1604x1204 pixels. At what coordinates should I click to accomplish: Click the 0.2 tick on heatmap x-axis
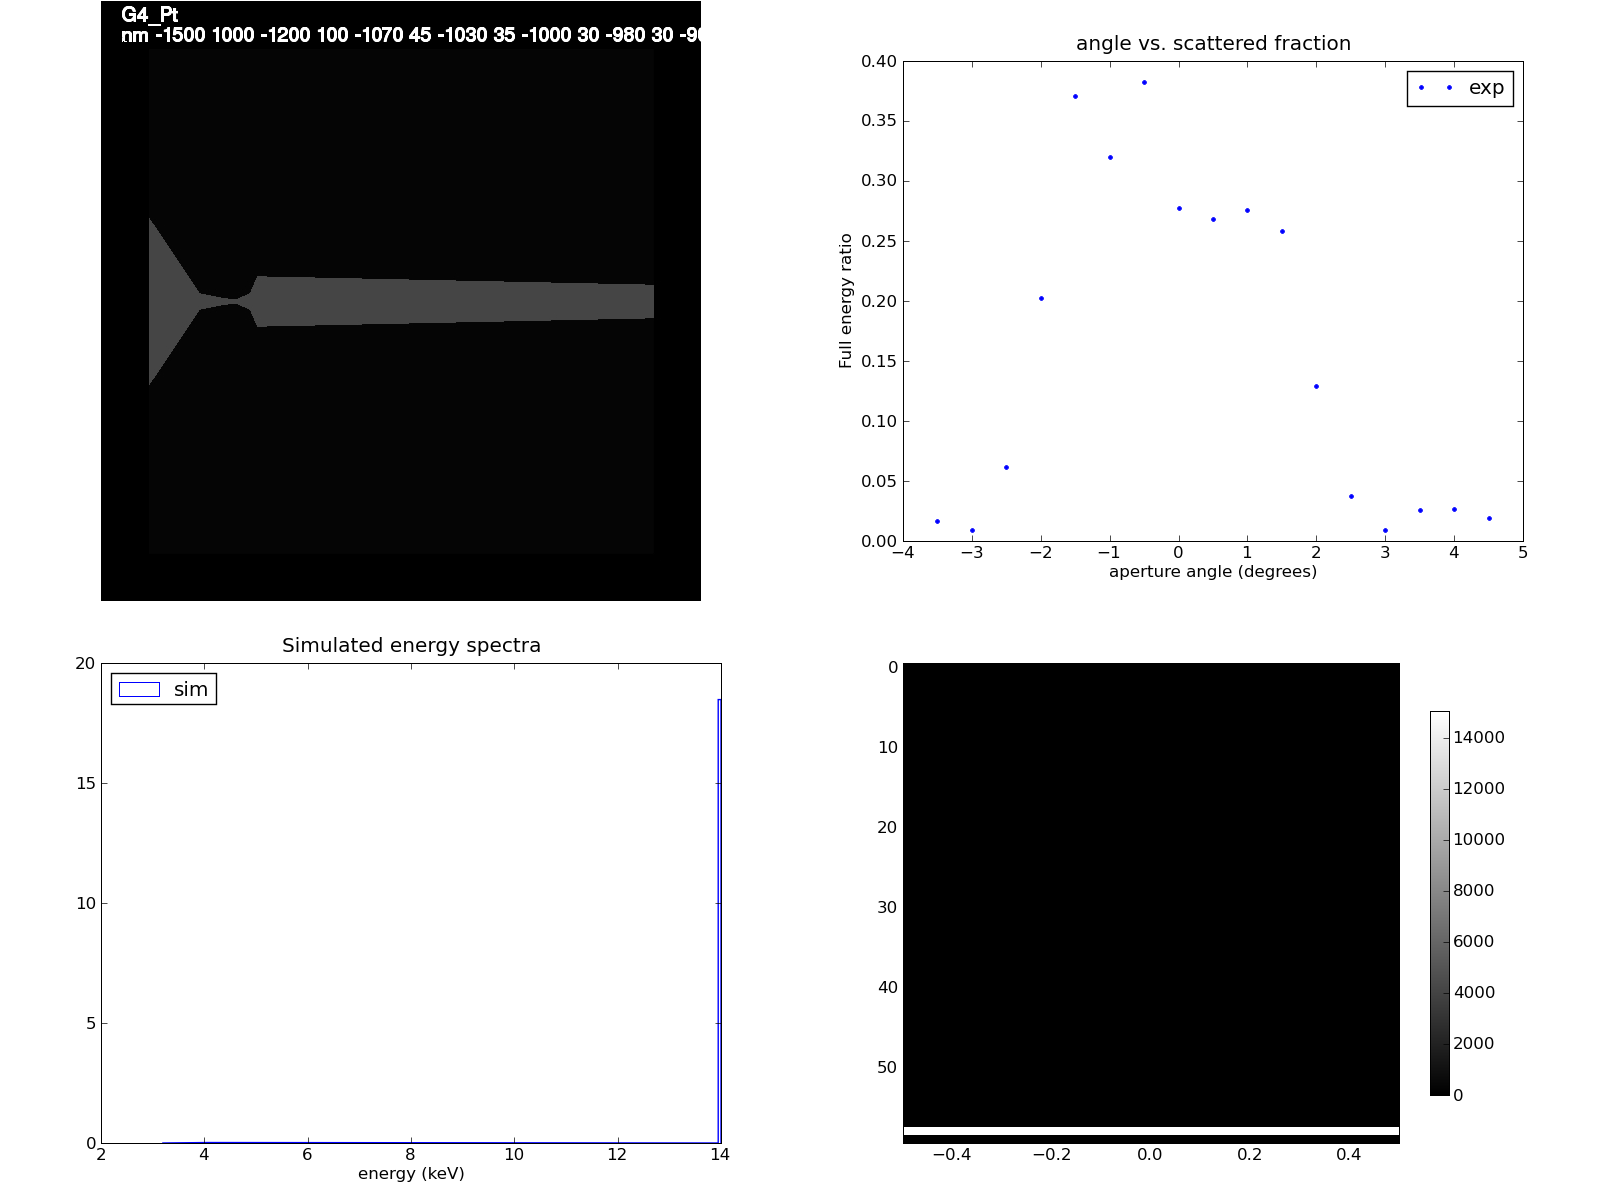tap(1250, 1154)
